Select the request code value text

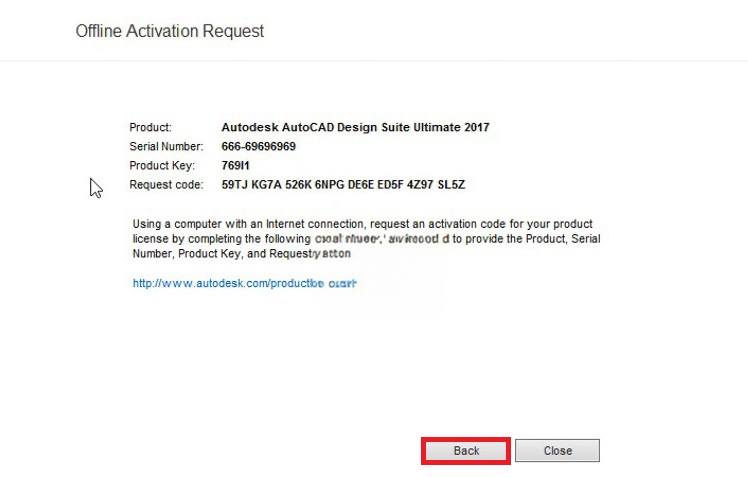[x=343, y=185]
